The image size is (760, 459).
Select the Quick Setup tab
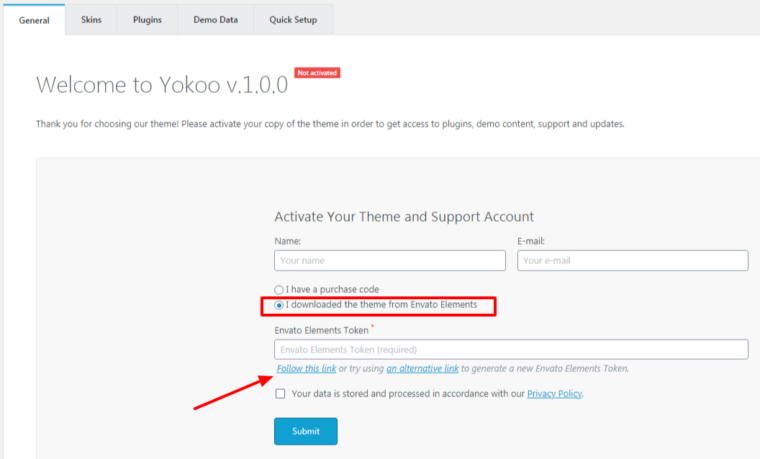coord(293,20)
